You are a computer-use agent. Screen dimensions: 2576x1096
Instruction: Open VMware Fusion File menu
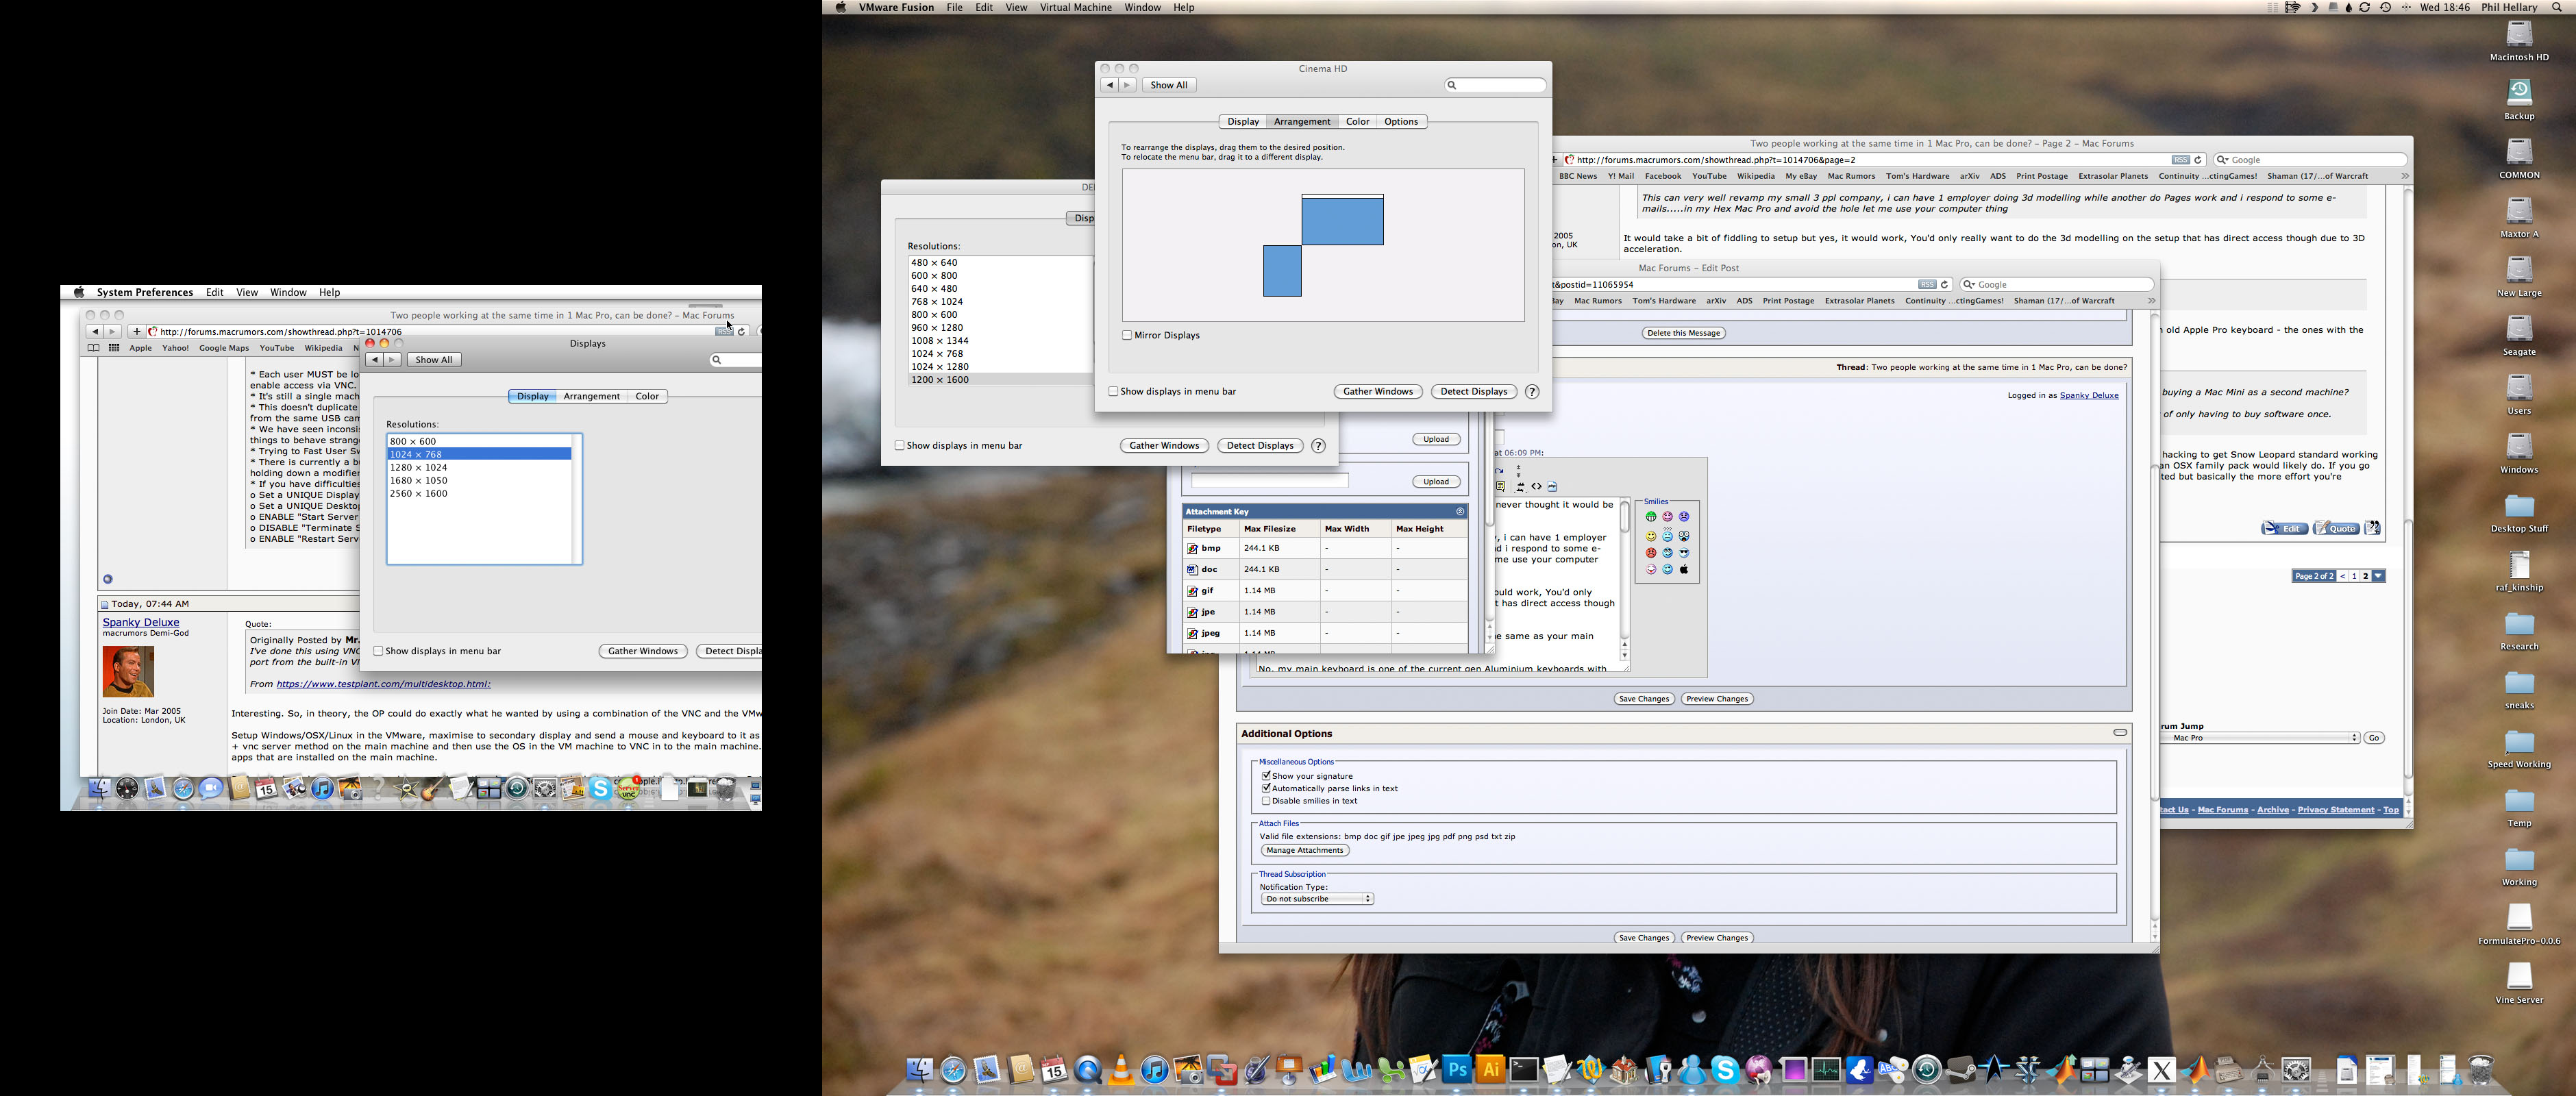[954, 7]
